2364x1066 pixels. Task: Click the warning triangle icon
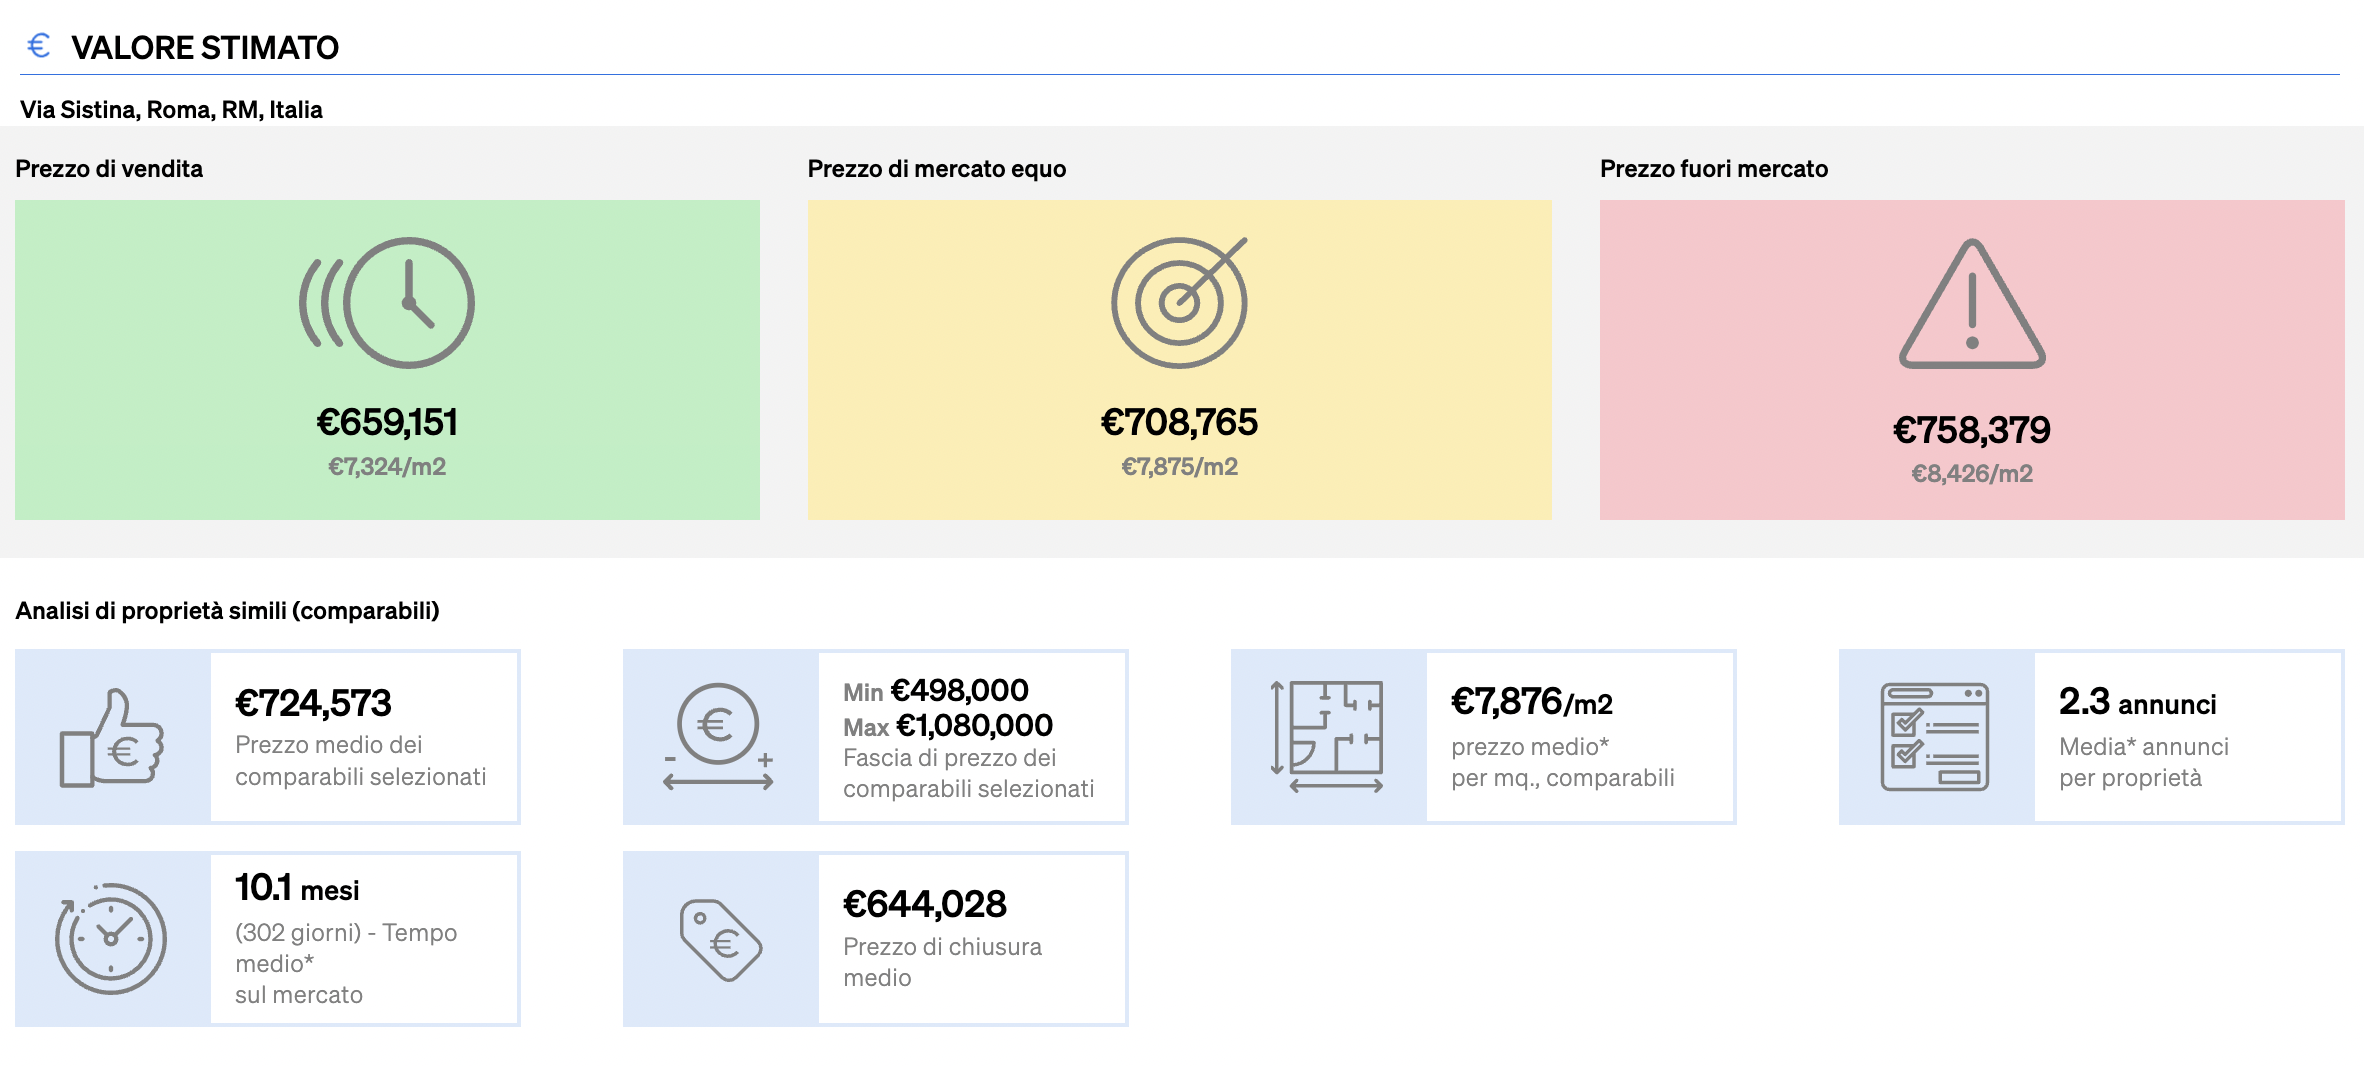pos(1972,304)
